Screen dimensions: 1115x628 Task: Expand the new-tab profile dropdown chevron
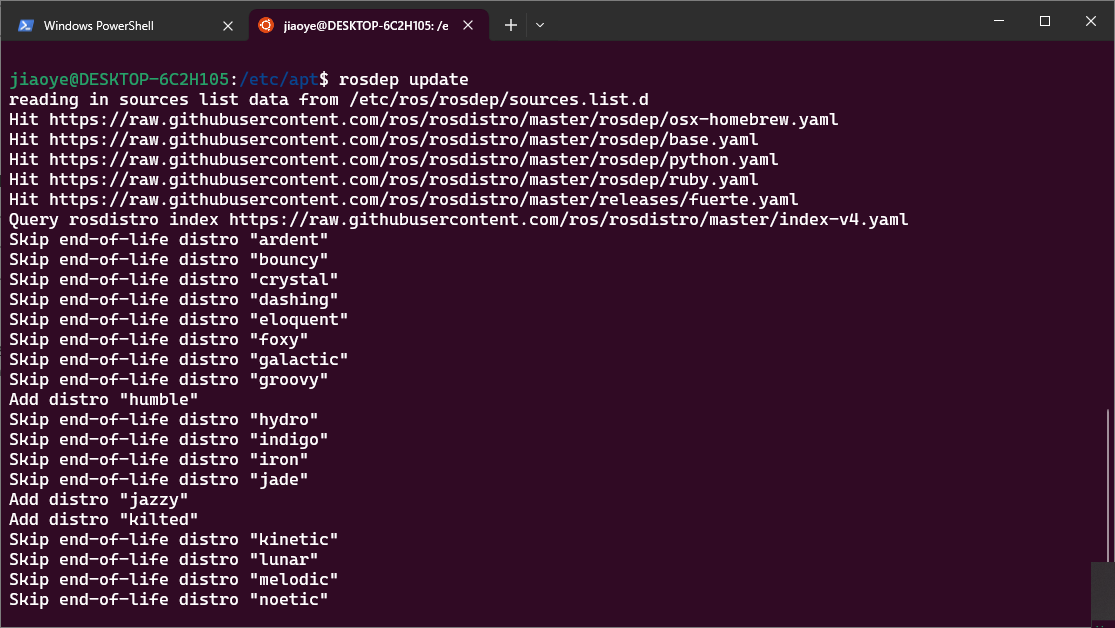point(540,25)
